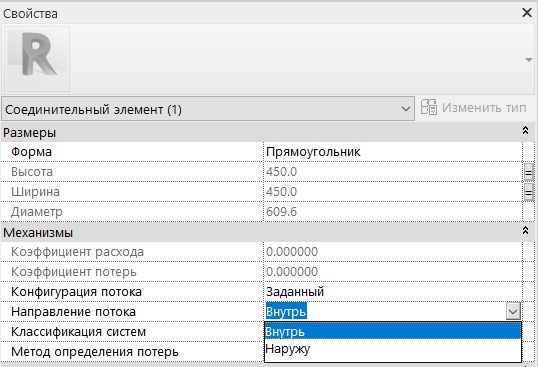Click the Revit R logo thumbnail
This screenshot has height=367, width=538.
point(37,59)
